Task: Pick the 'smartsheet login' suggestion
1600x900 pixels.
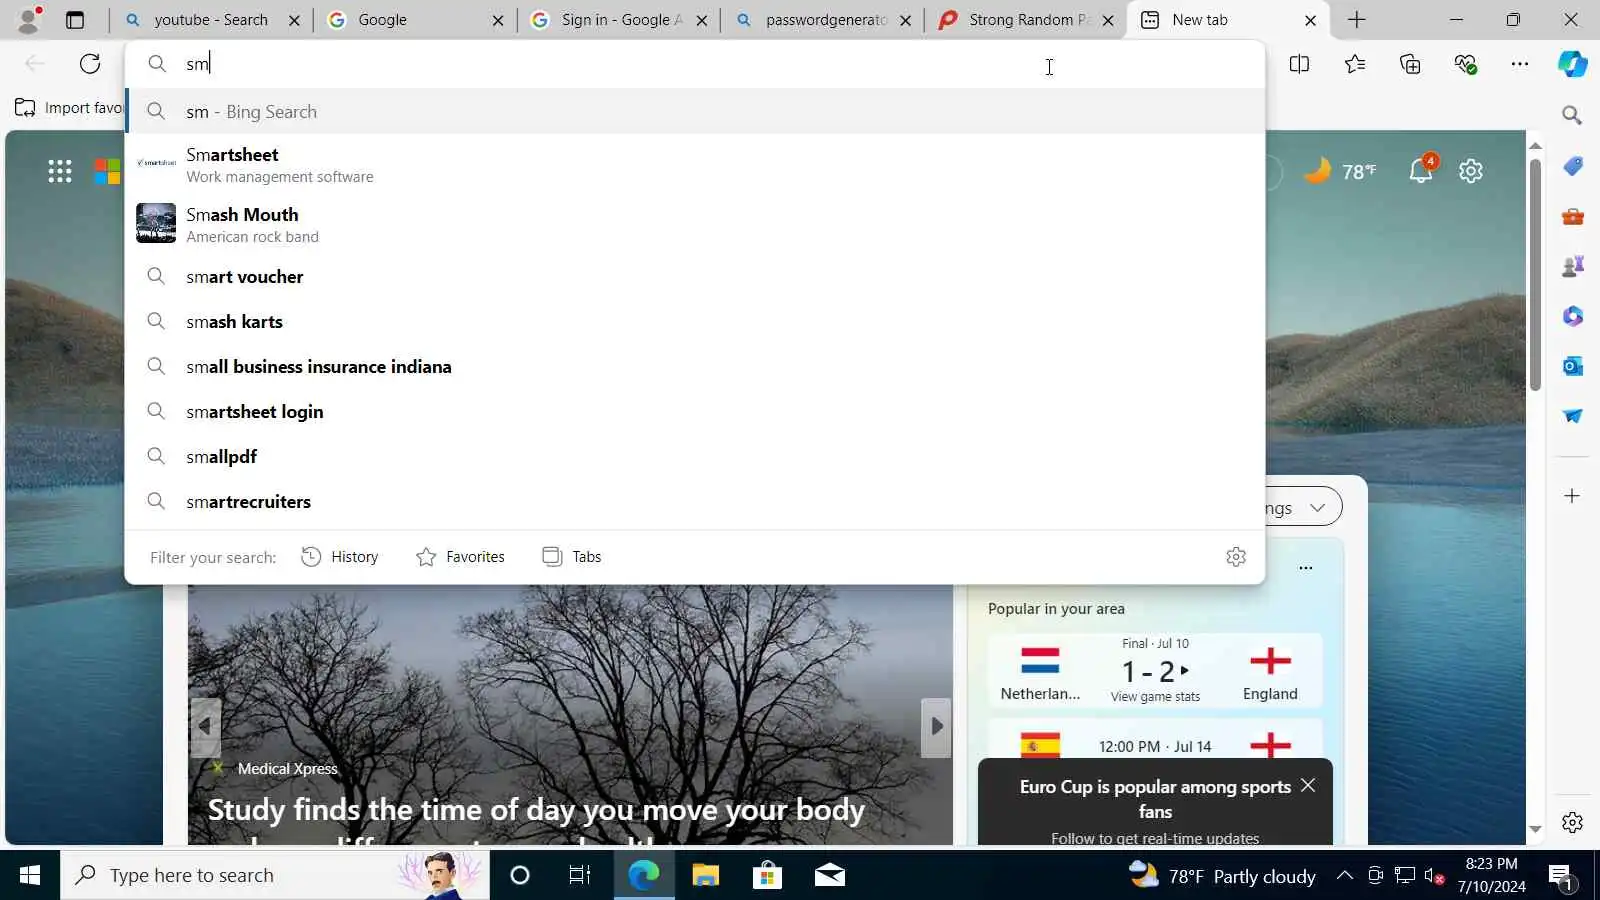Action: click(695, 412)
